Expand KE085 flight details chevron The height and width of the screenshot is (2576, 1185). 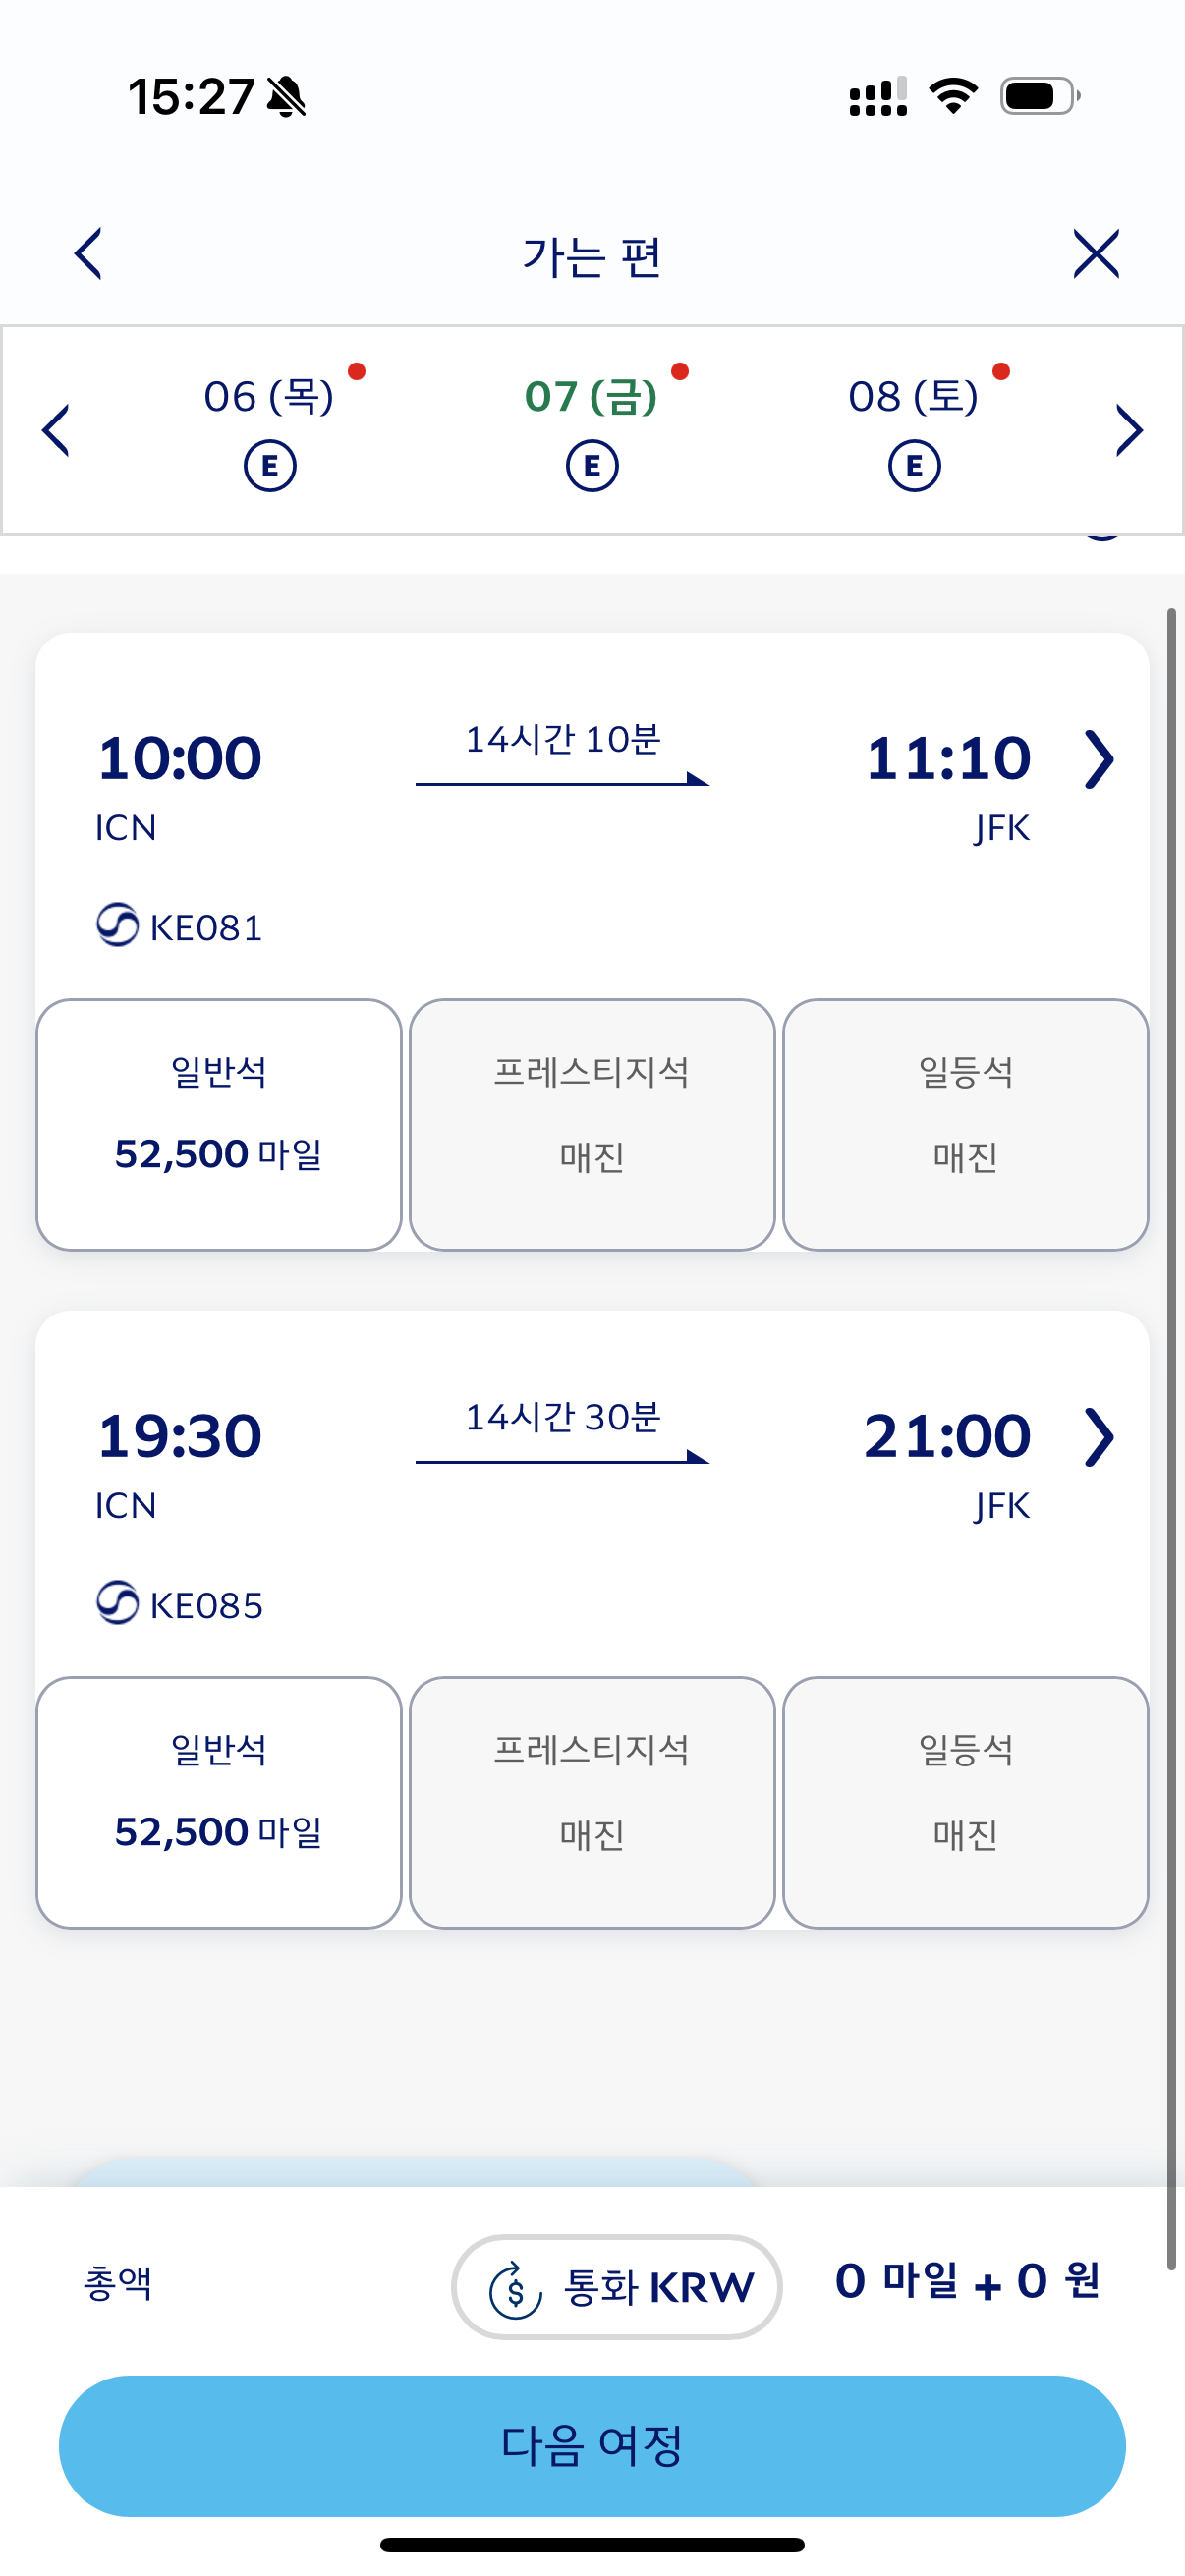[1099, 1437]
